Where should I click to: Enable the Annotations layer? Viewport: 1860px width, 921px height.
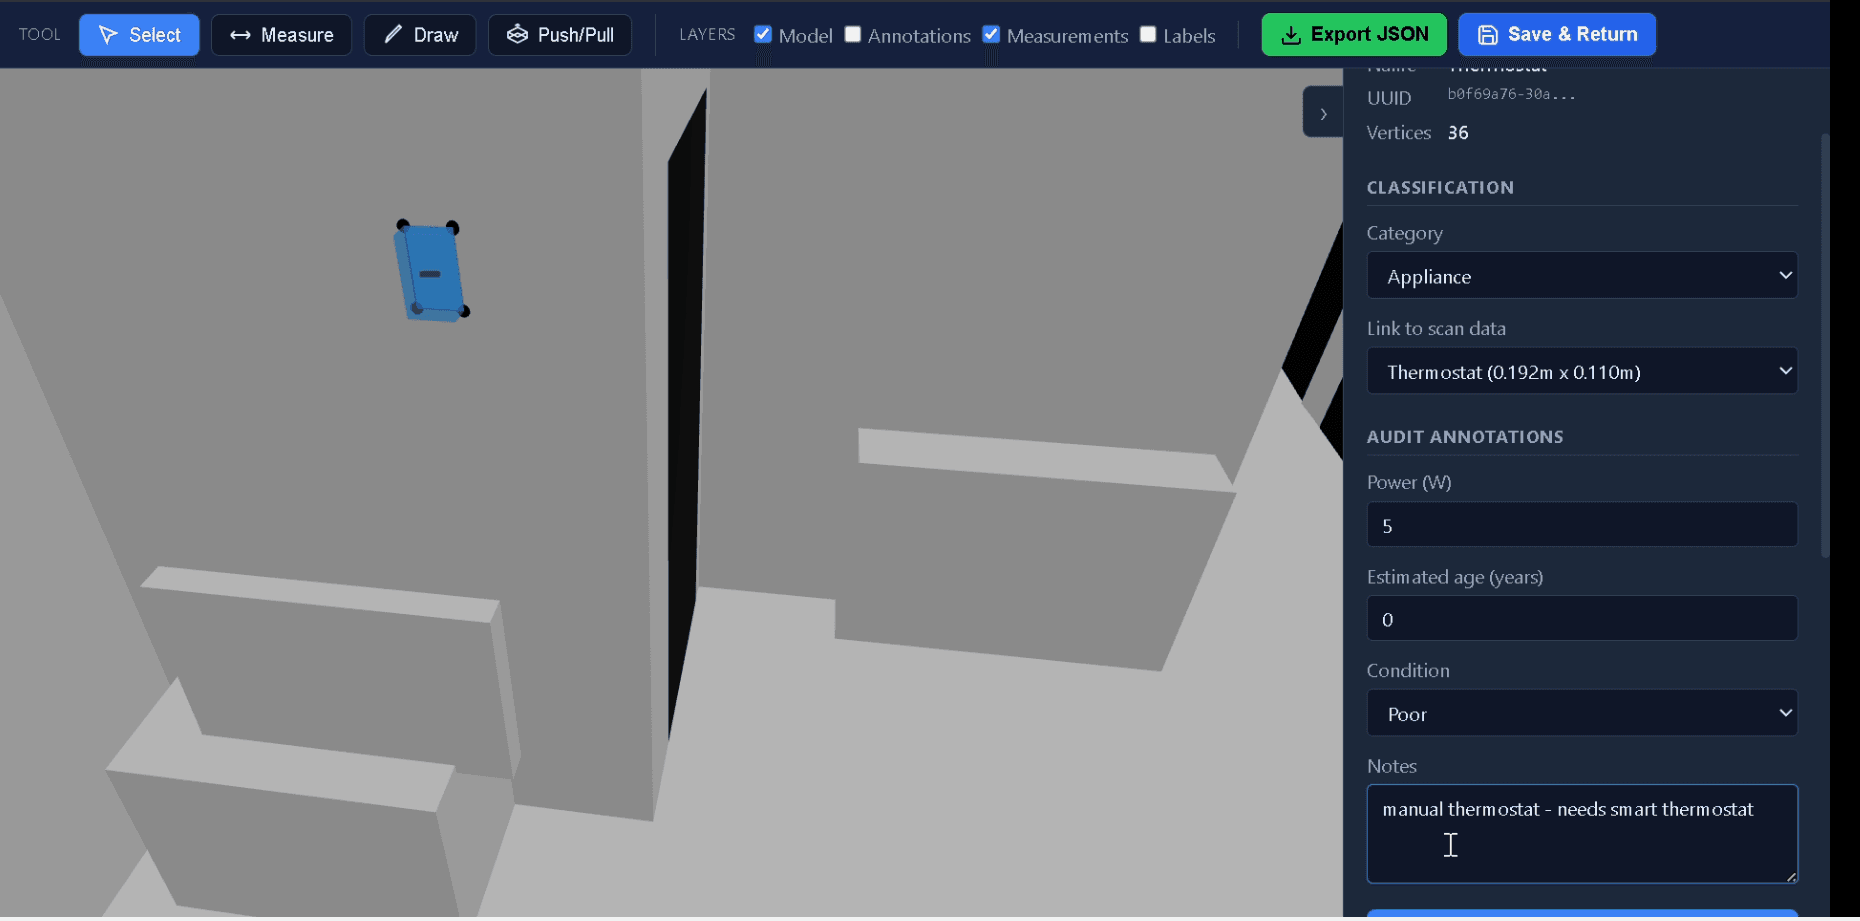click(853, 33)
